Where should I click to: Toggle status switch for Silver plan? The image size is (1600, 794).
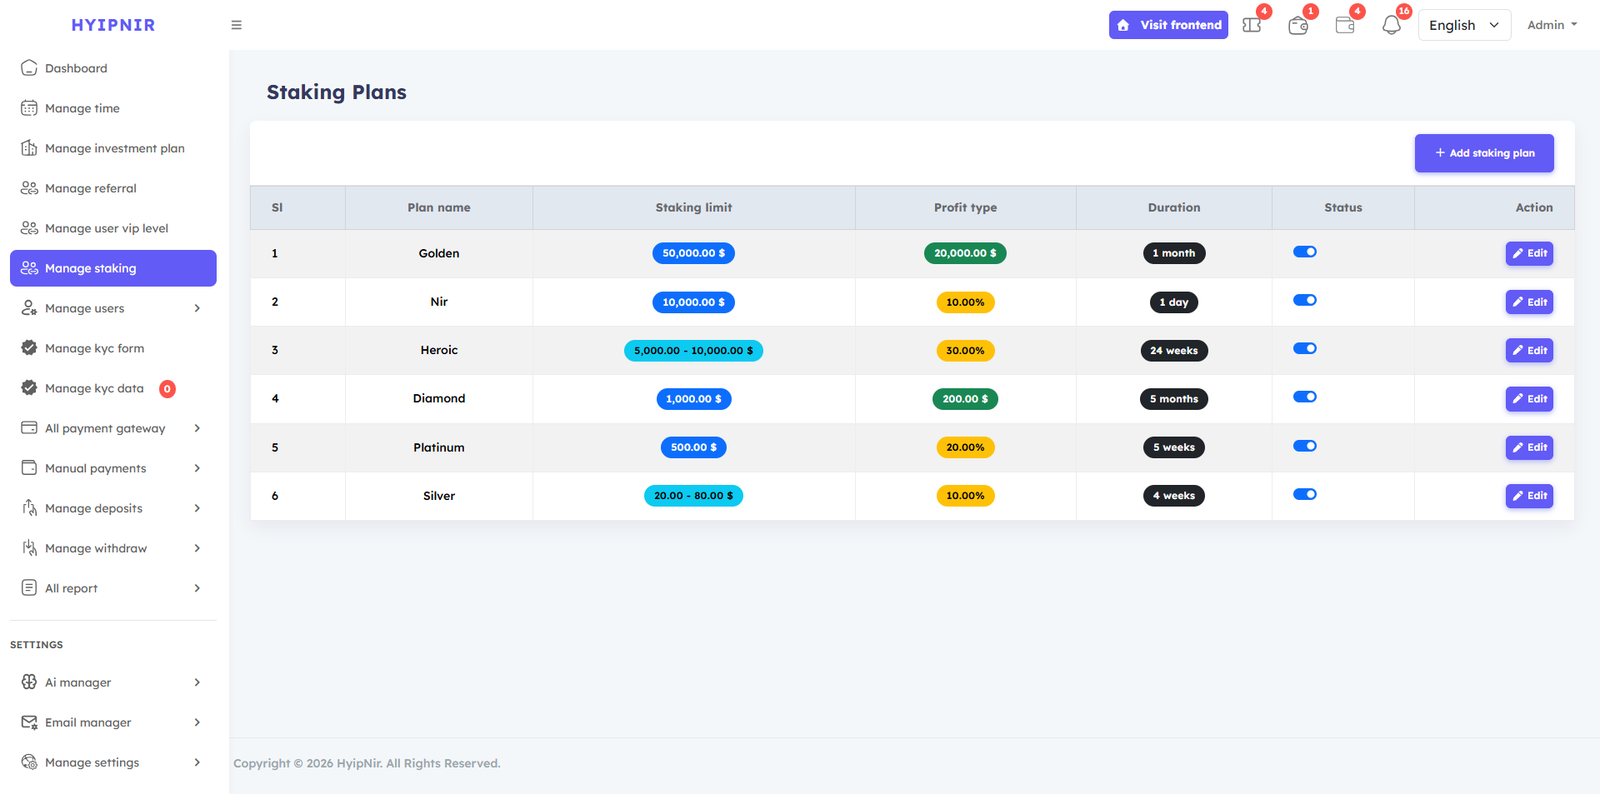click(1304, 494)
